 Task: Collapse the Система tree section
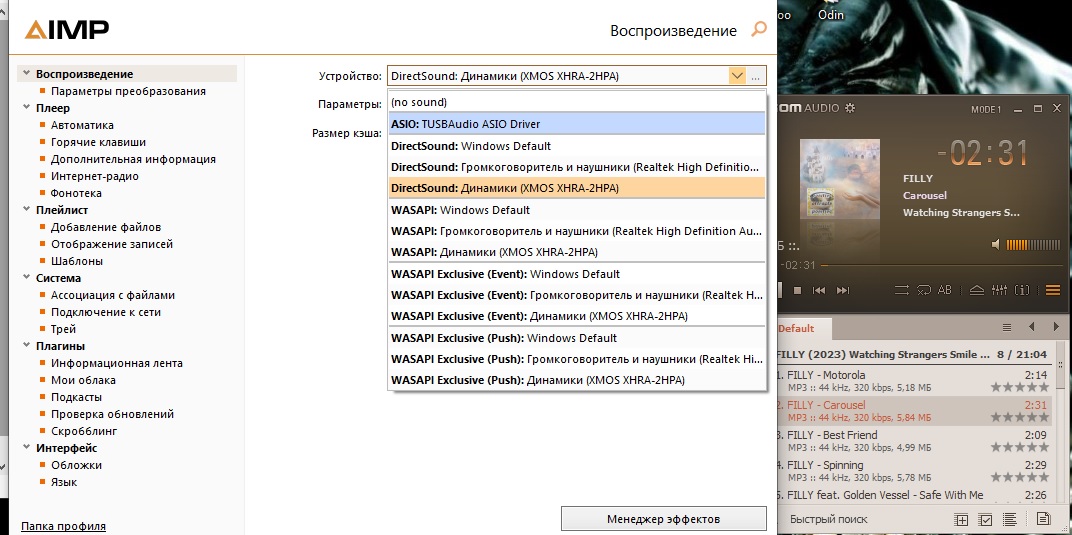27,277
